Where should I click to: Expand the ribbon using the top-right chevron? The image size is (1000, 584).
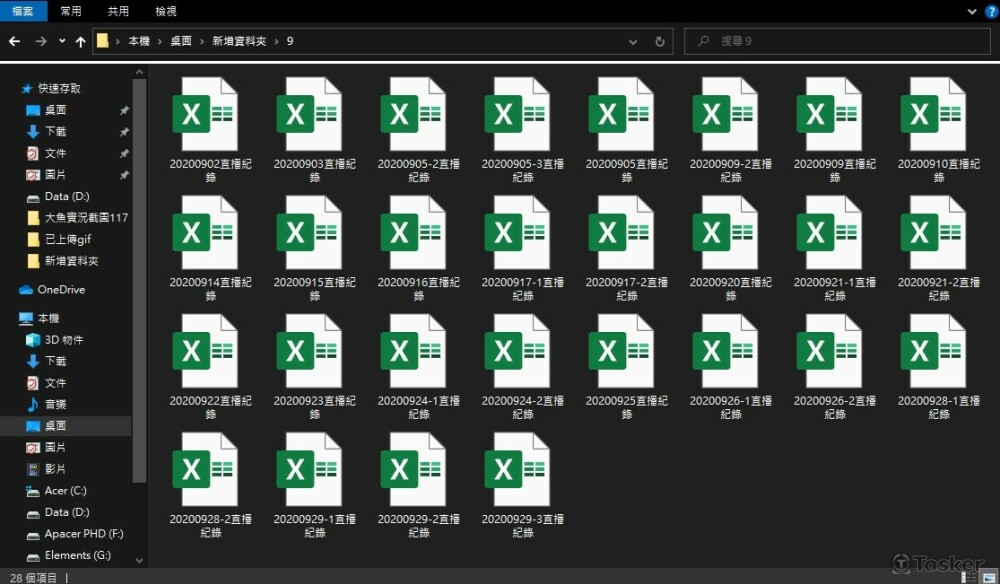(972, 11)
